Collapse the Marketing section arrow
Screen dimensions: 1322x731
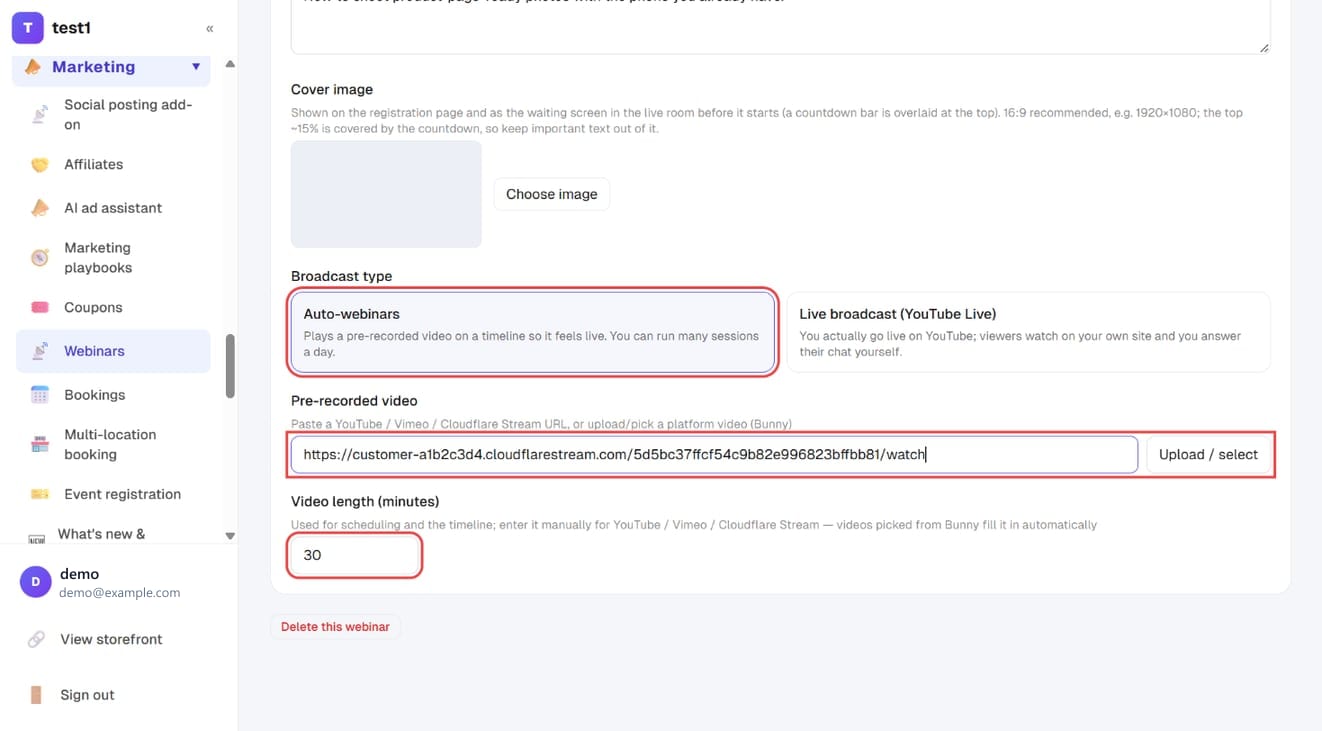click(x=196, y=67)
